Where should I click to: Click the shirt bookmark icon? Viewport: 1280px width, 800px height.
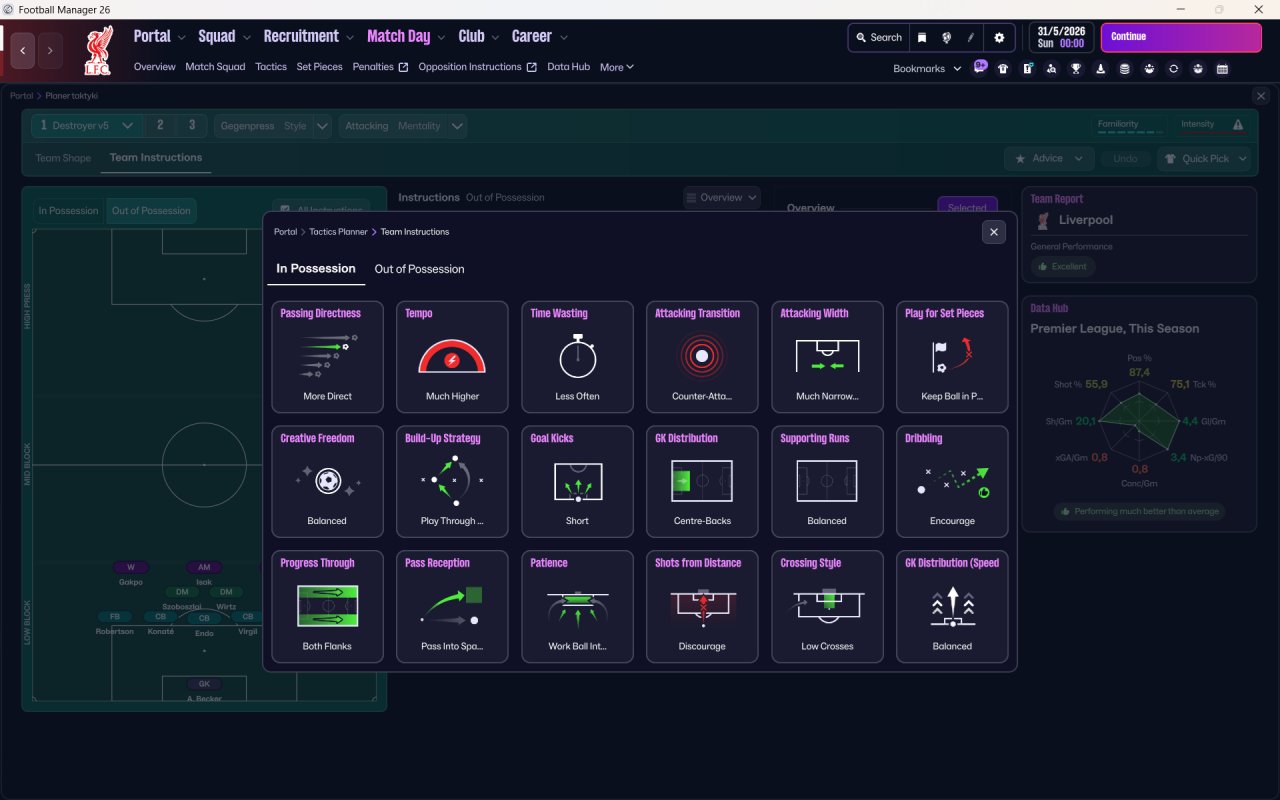[x=1003, y=69]
